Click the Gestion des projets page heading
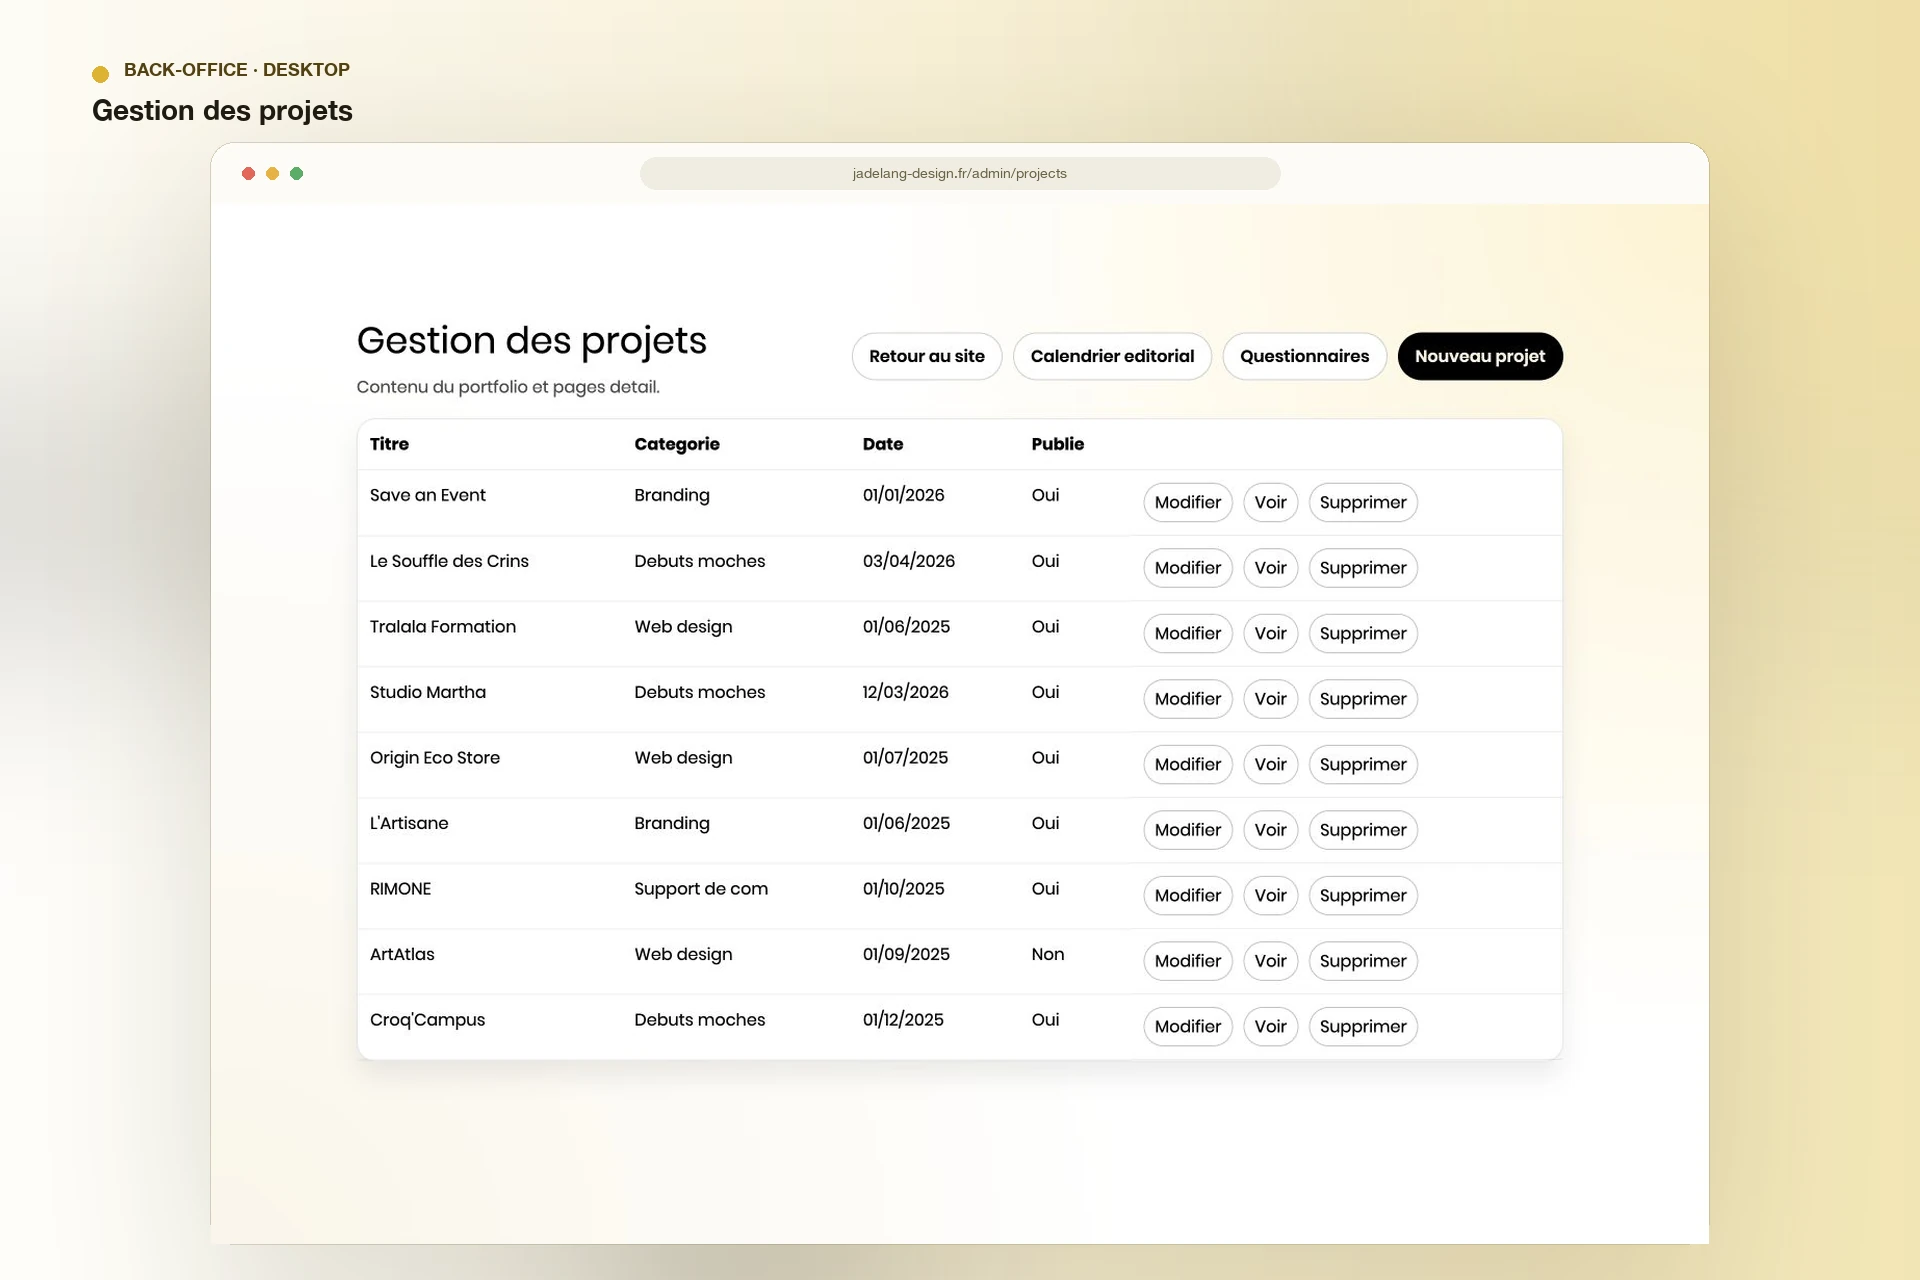Viewport: 1920px width, 1280px height. (x=531, y=342)
